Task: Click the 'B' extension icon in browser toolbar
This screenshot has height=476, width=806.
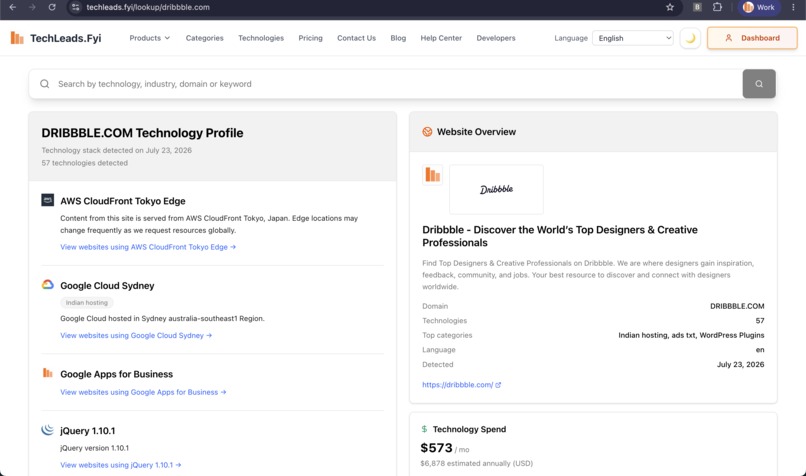Action: pyautogui.click(x=697, y=7)
